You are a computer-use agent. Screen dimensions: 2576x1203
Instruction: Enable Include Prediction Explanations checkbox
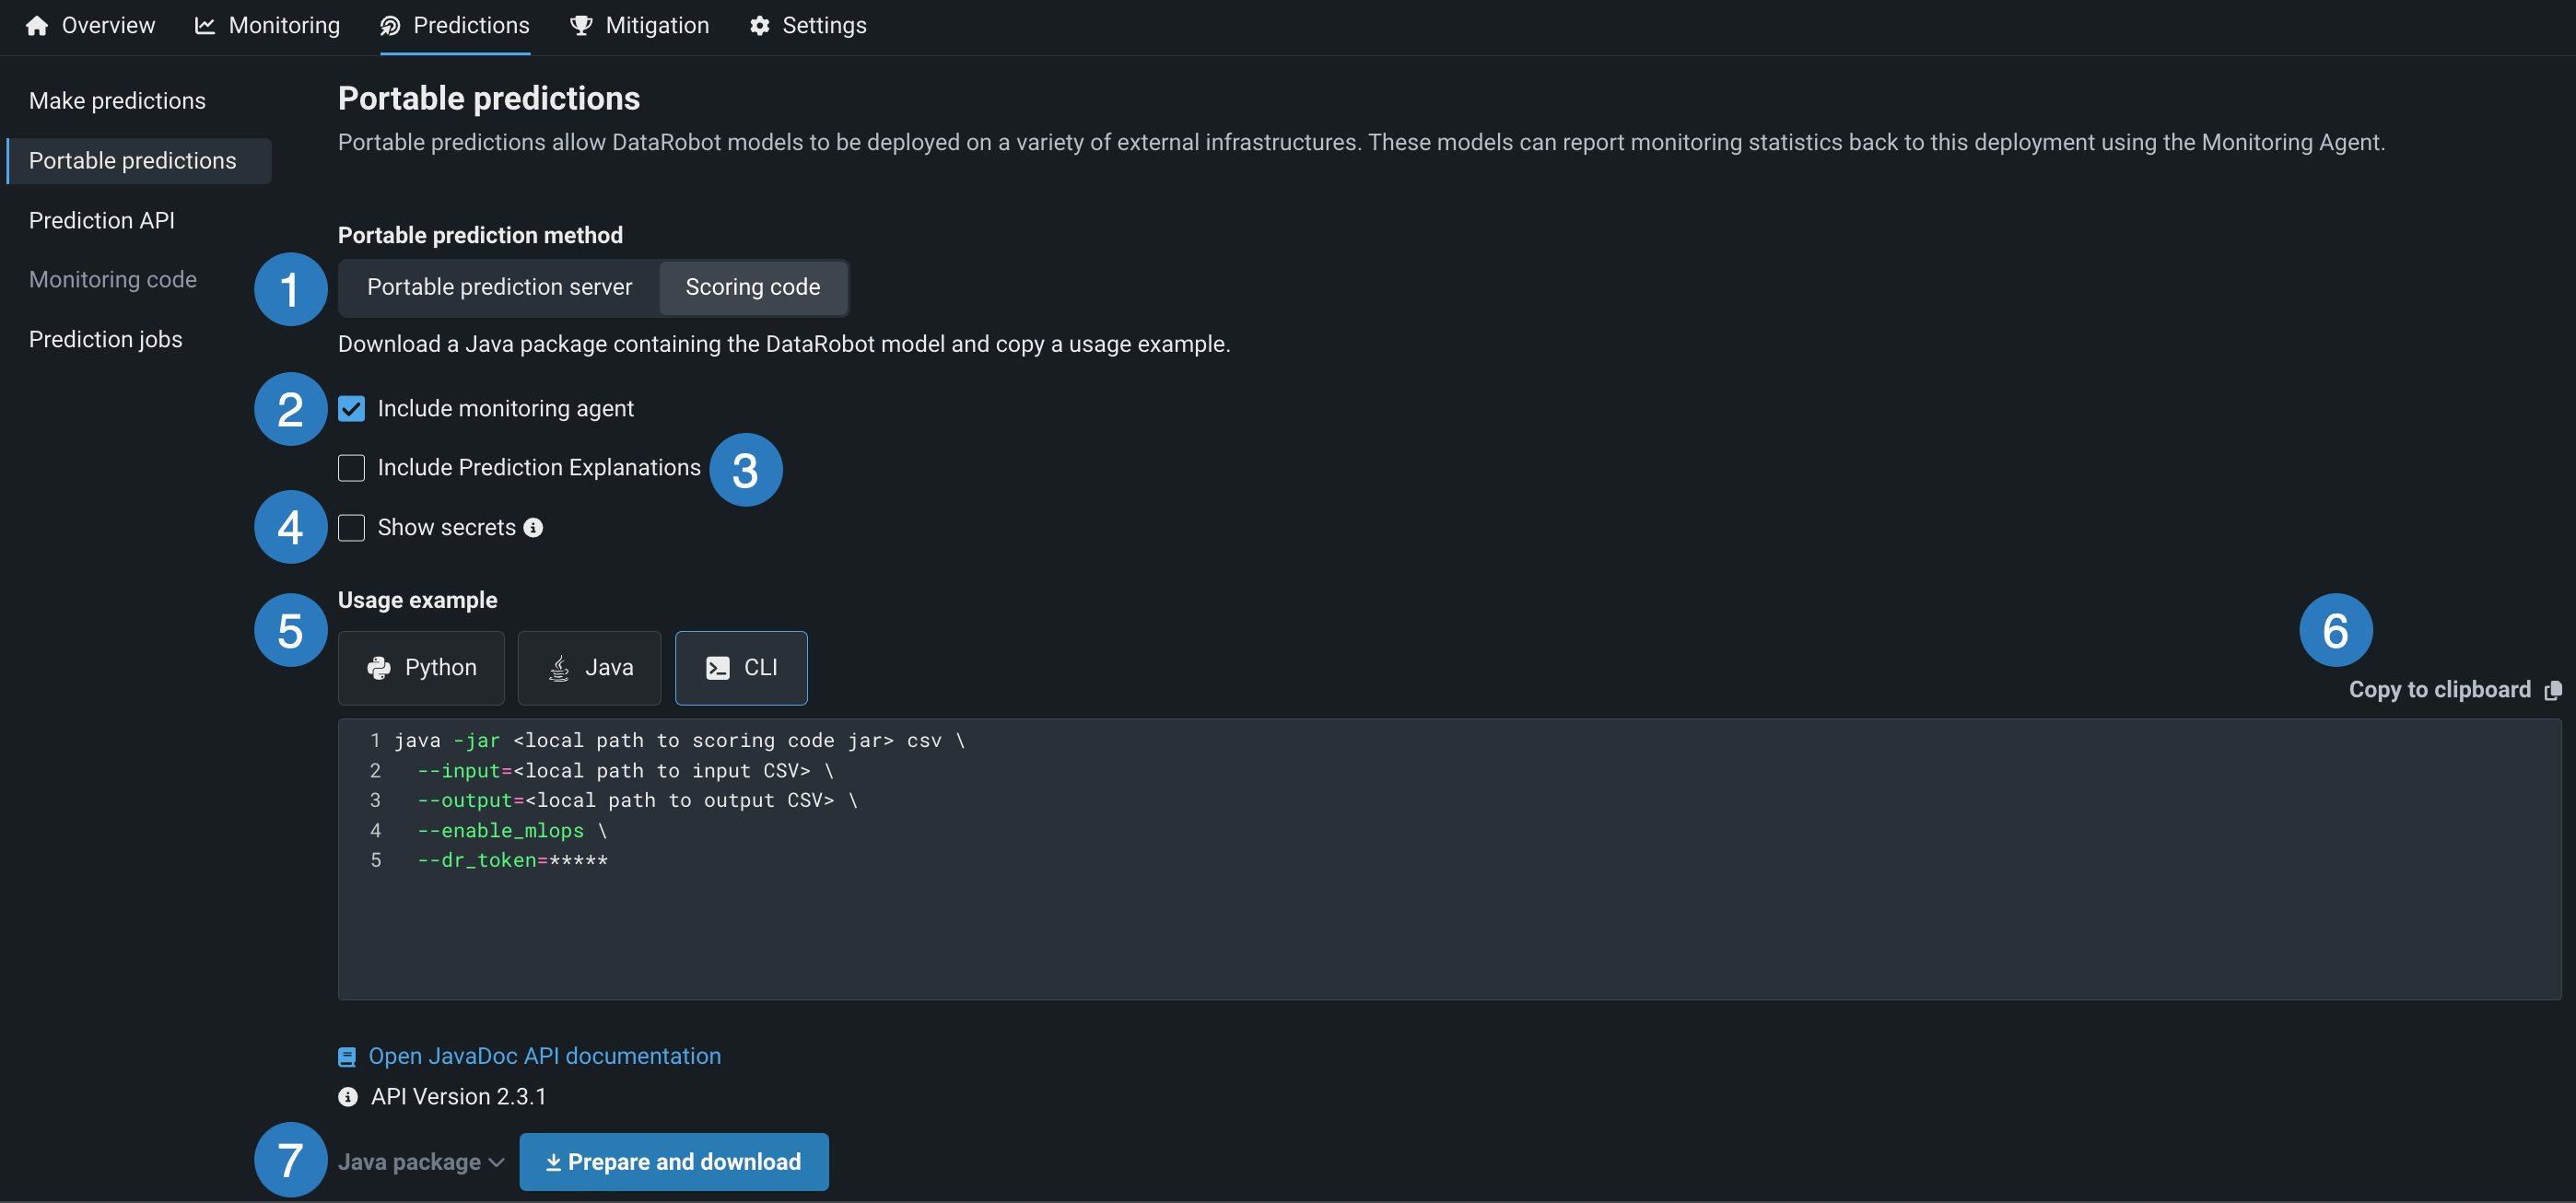tap(351, 468)
